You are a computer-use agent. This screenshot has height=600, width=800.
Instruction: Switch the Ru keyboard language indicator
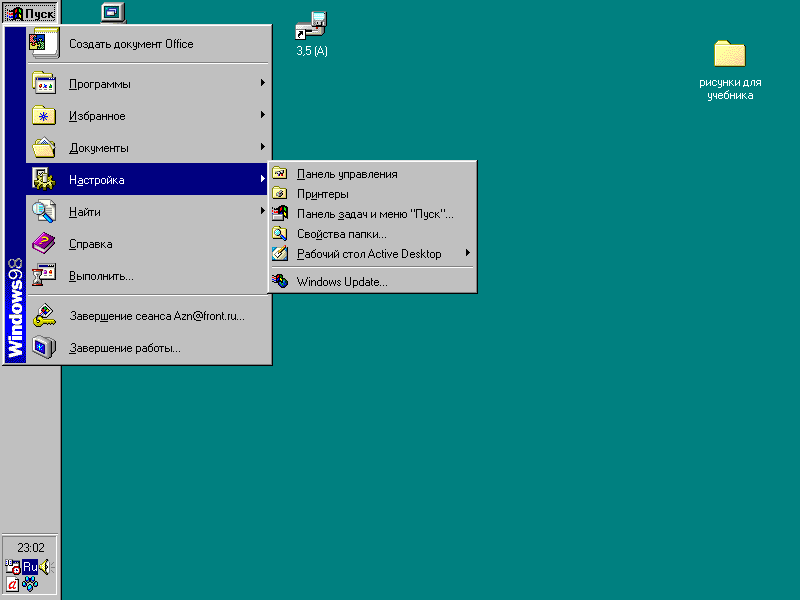click(x=30, y=566)
